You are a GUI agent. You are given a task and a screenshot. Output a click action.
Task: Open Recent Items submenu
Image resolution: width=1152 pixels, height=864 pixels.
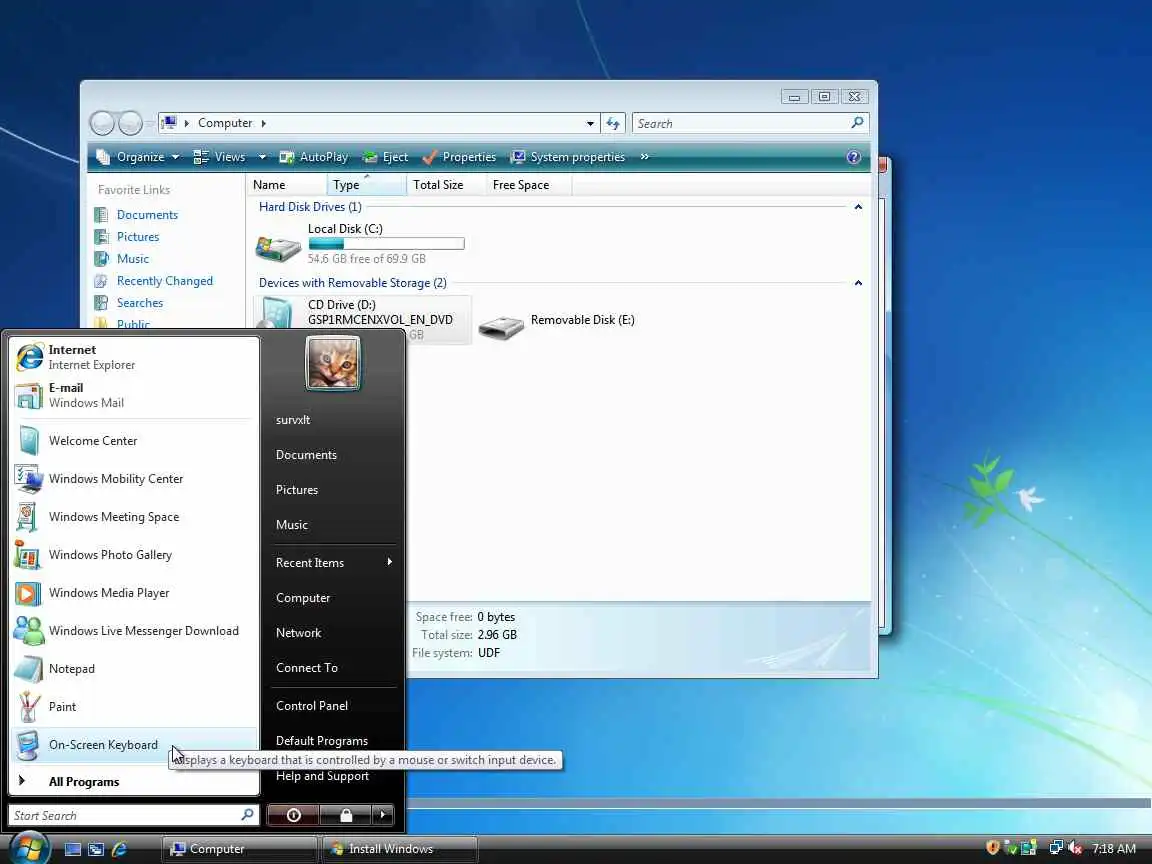coord(334,563)
